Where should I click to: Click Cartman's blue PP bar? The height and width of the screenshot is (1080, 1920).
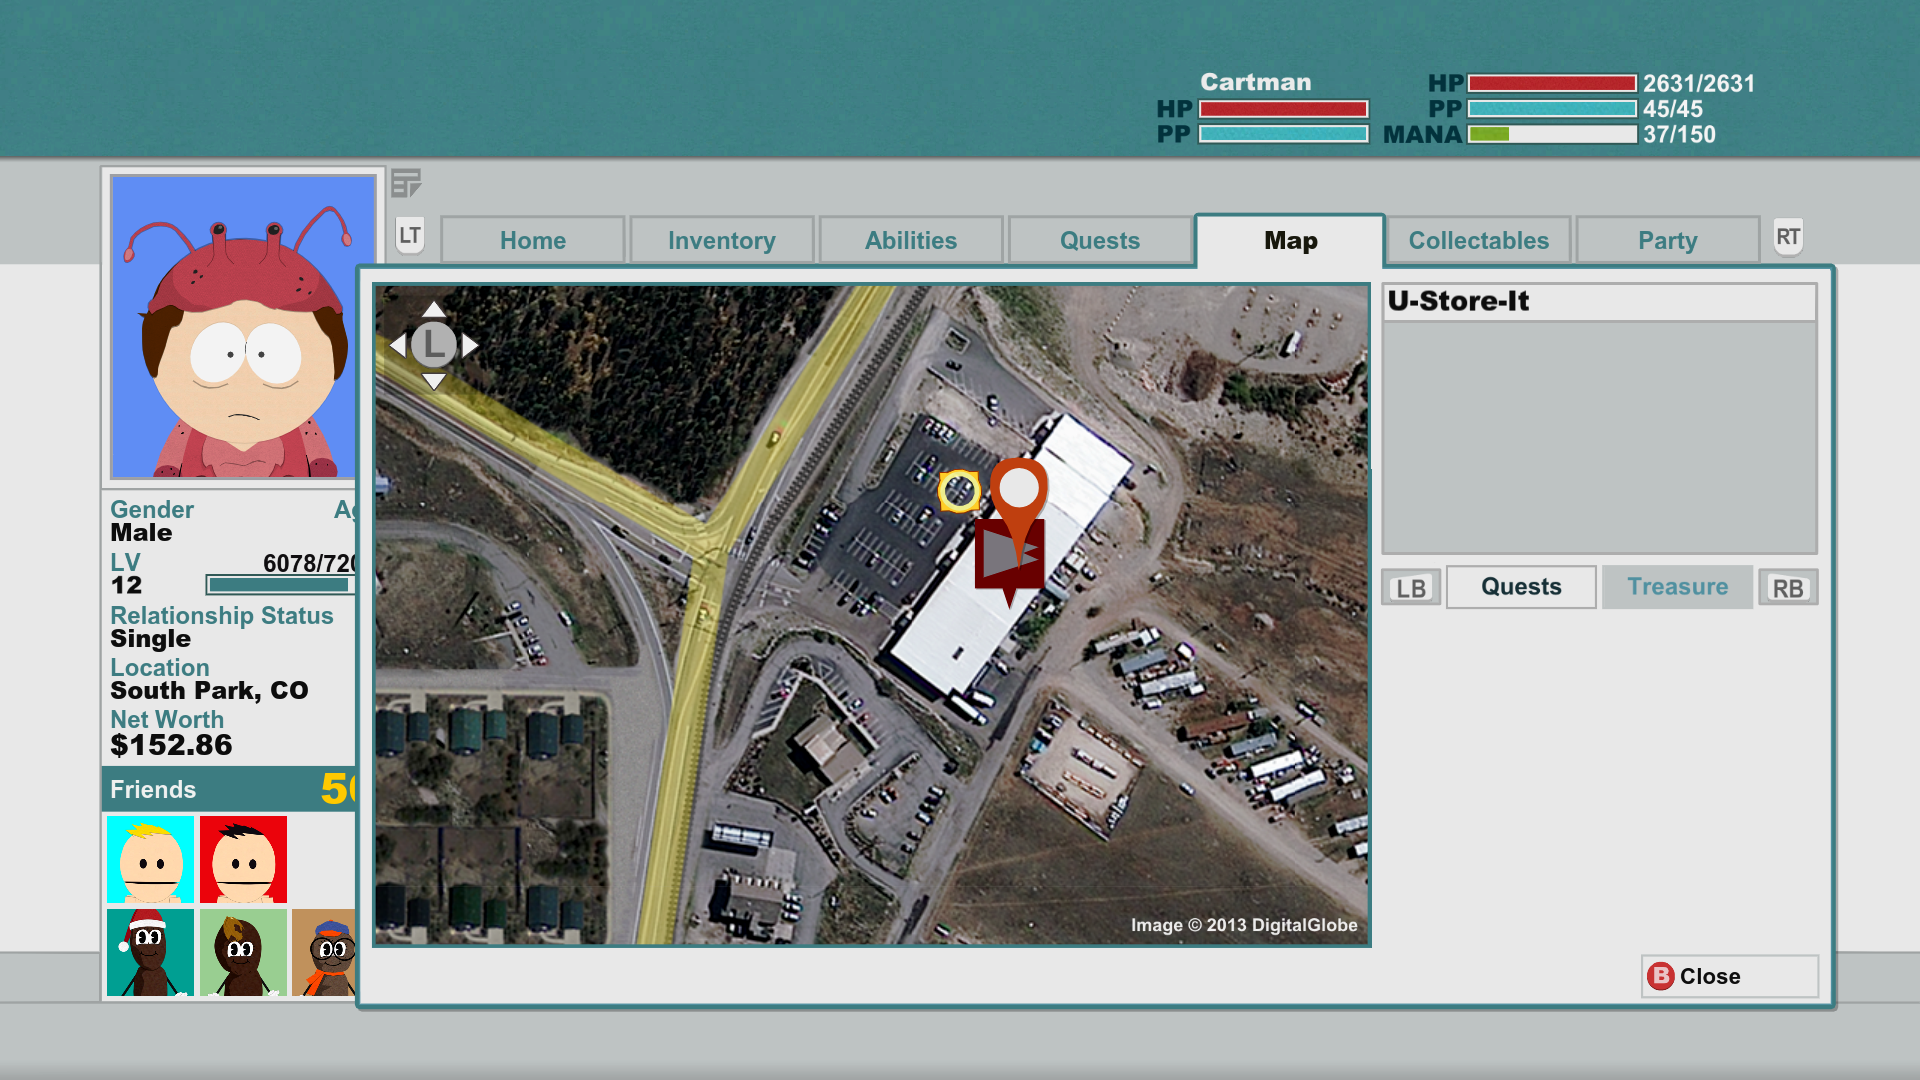[1283, 134]
